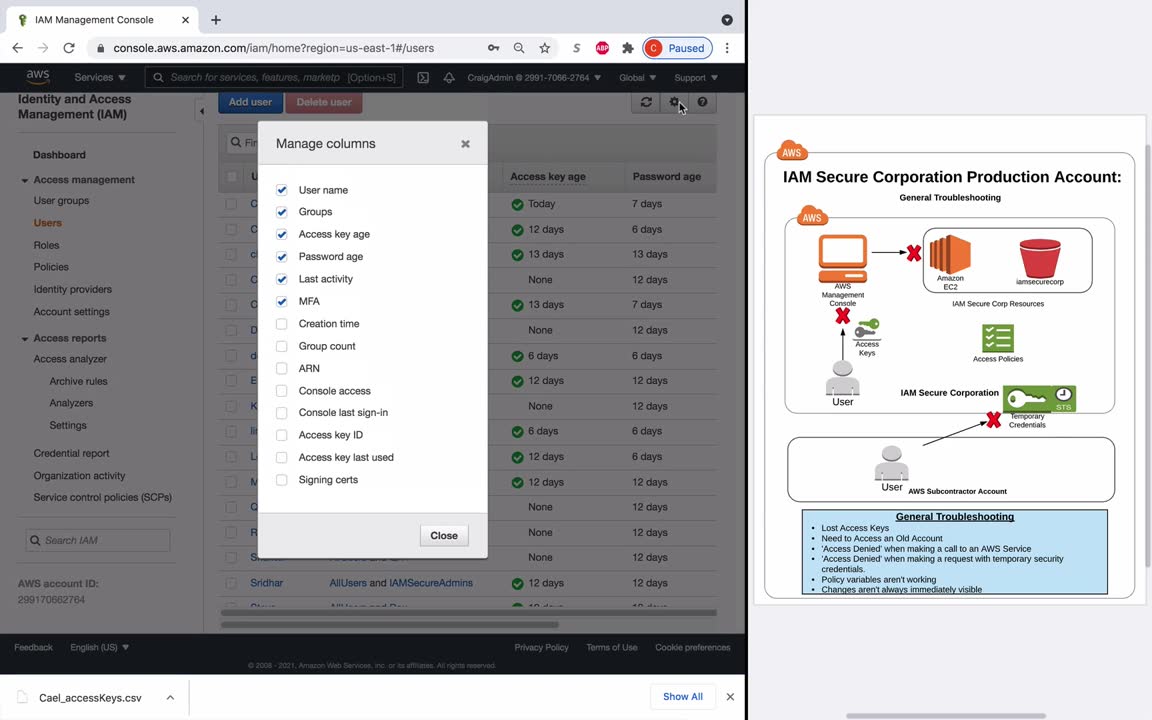This screenshot has width=1152, height=720.
Task: Open User groups in the sidebar
Action: click(61, 201)
